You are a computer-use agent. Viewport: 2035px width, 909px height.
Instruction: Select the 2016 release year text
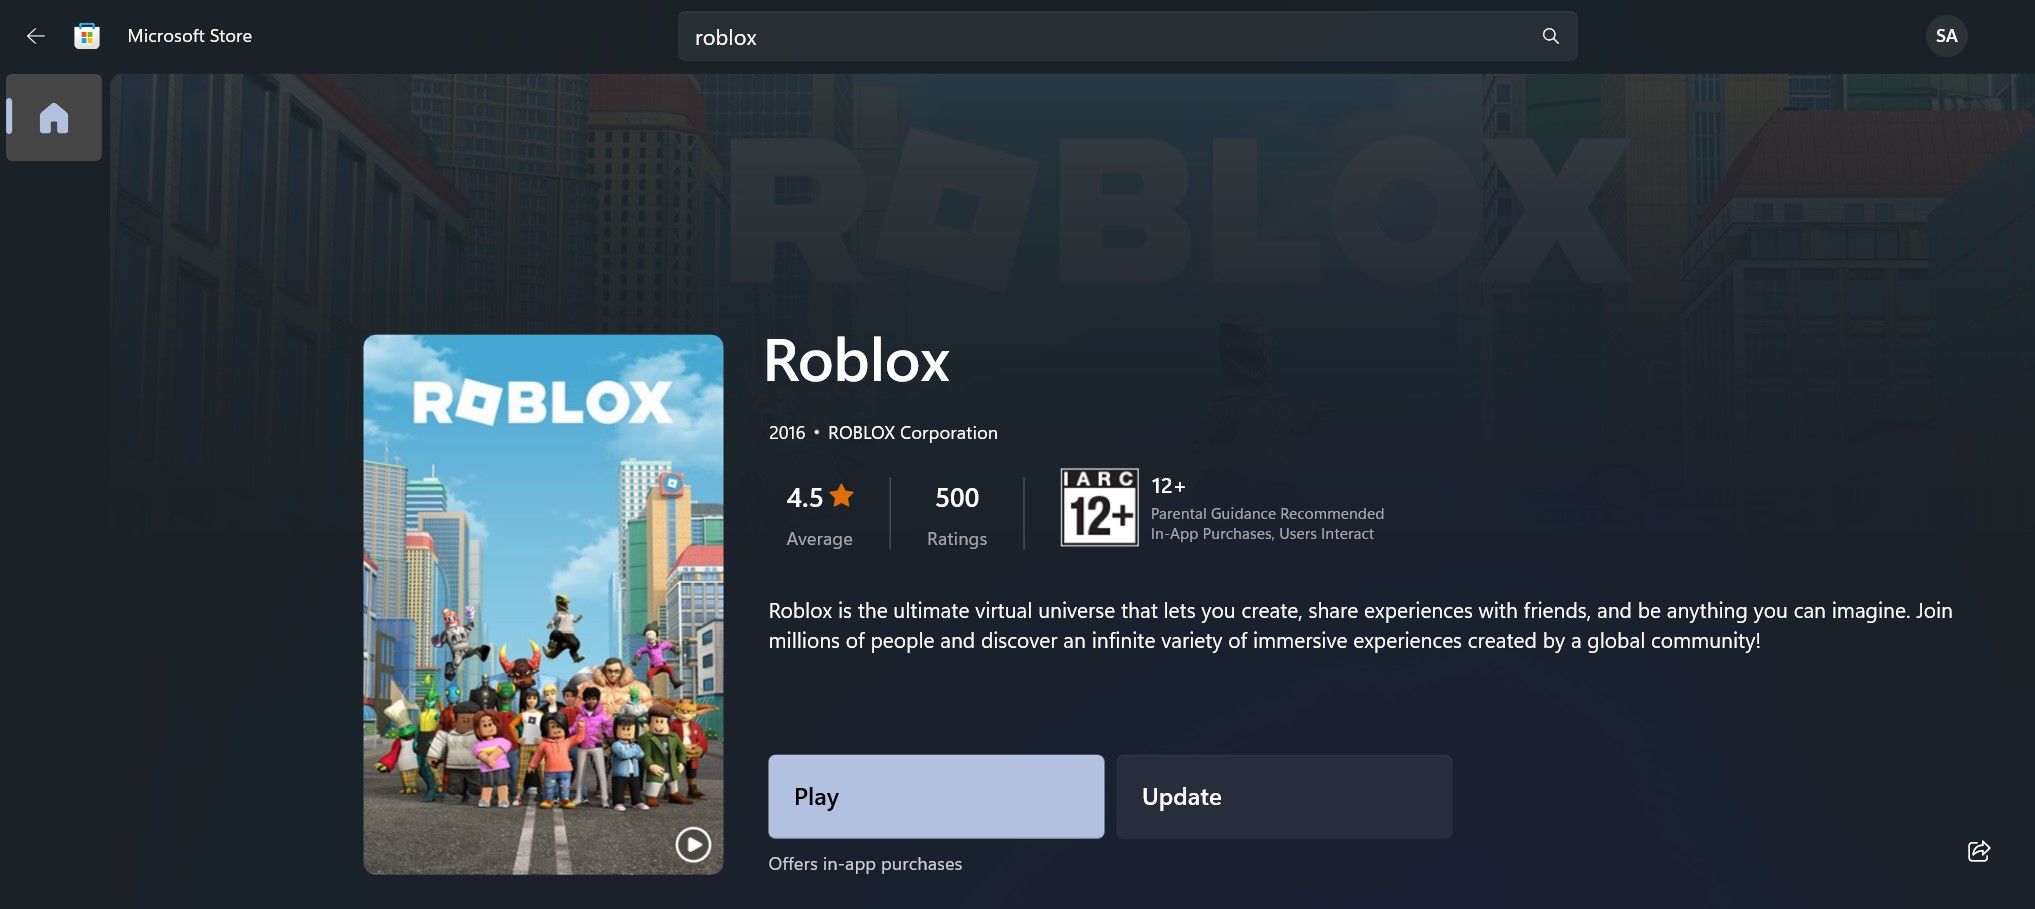click(x=787, y=432)
